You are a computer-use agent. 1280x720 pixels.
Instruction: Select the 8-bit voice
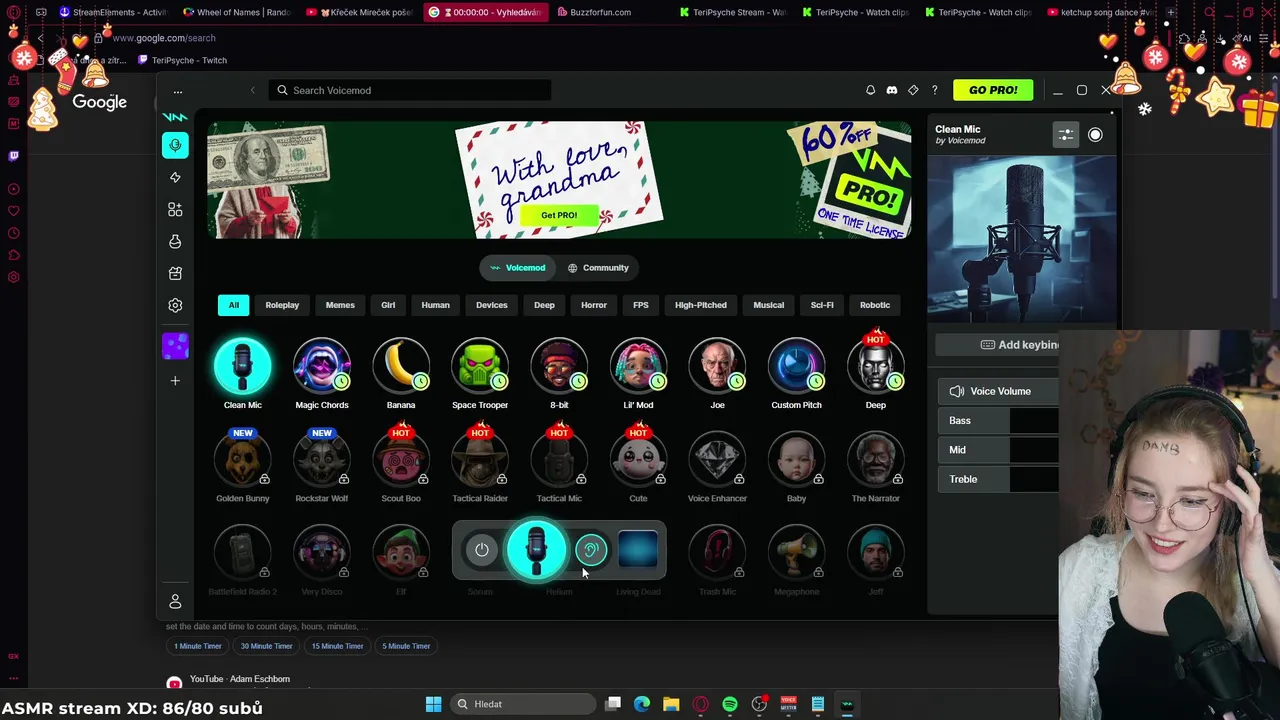559,366
